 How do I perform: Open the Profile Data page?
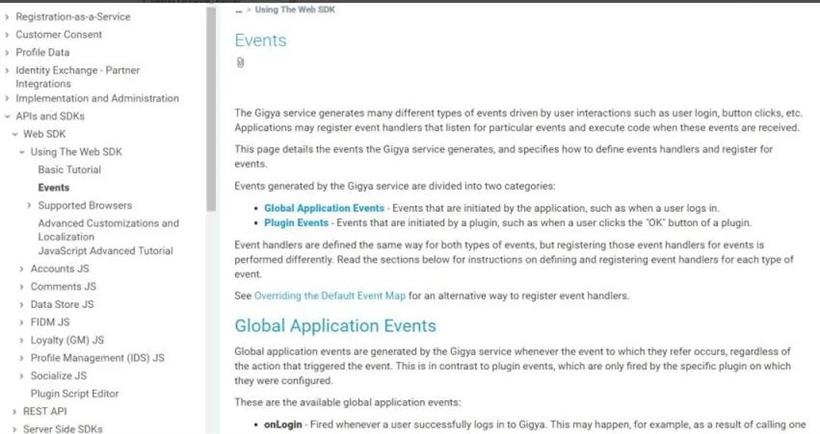tap(42, 52)
